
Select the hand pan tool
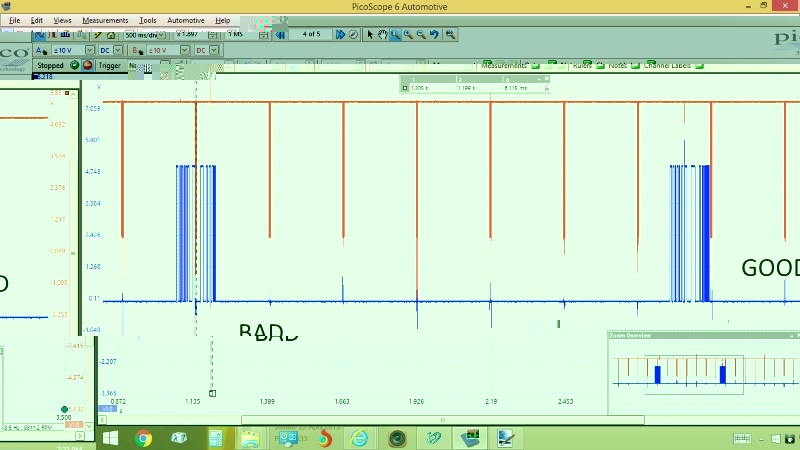383,35
